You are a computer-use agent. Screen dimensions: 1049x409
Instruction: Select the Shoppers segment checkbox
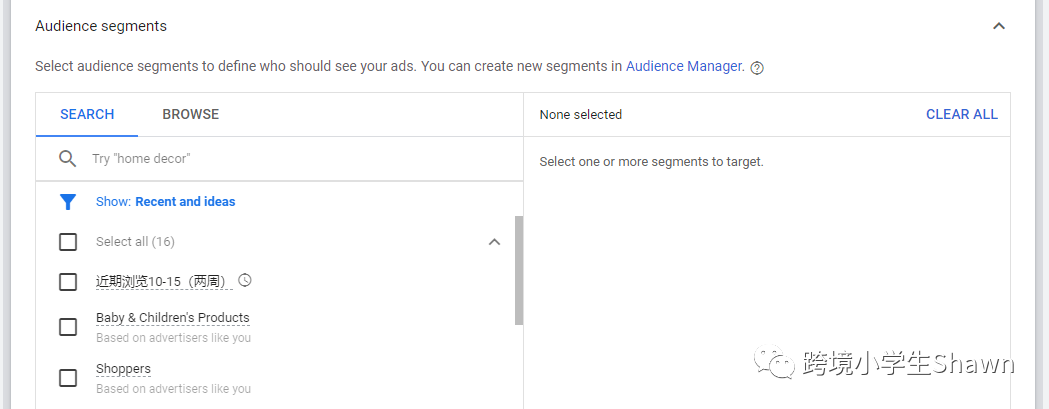pyautogui.click(x=68, y=378)
